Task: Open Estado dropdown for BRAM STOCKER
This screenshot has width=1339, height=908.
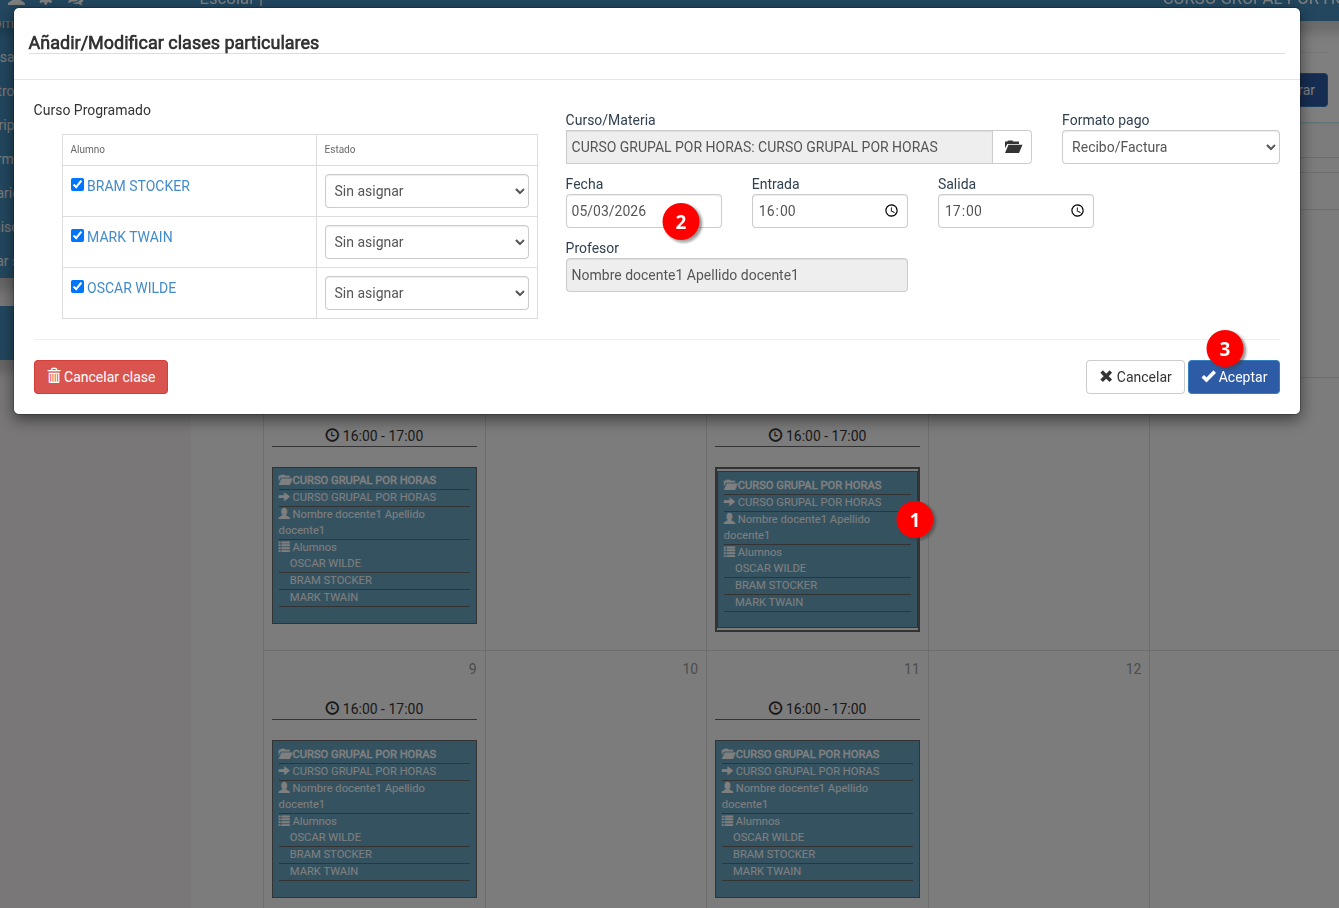Action: click(x=427, y=191)
